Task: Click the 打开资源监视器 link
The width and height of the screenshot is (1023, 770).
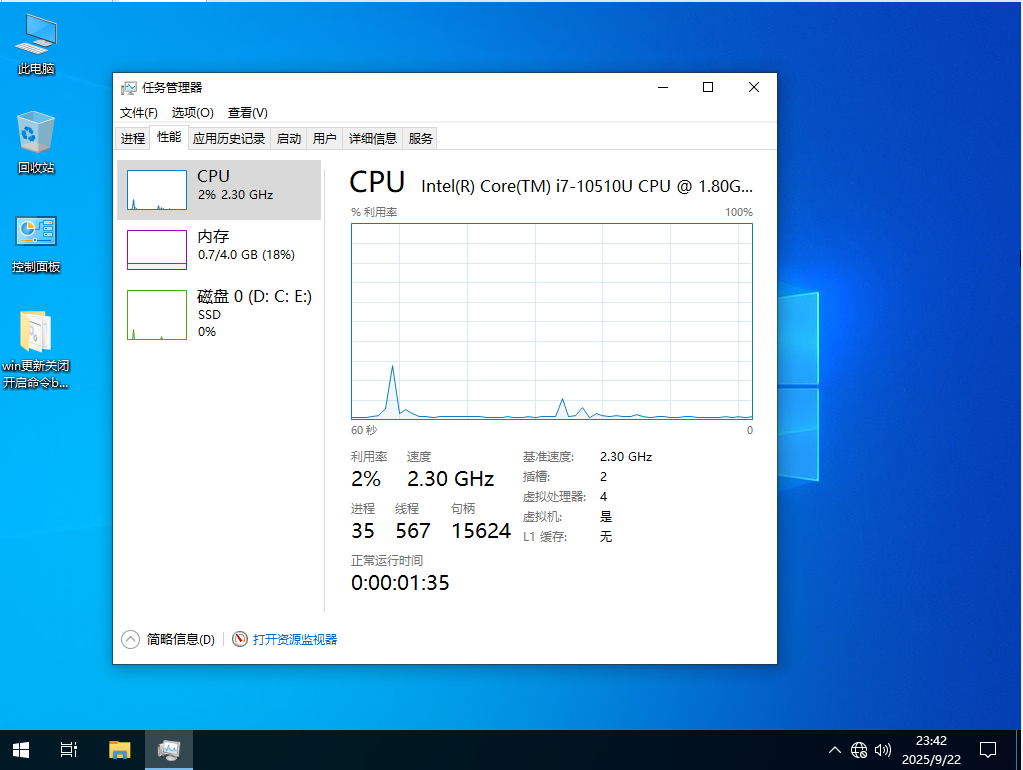Action: coord(295,639)
